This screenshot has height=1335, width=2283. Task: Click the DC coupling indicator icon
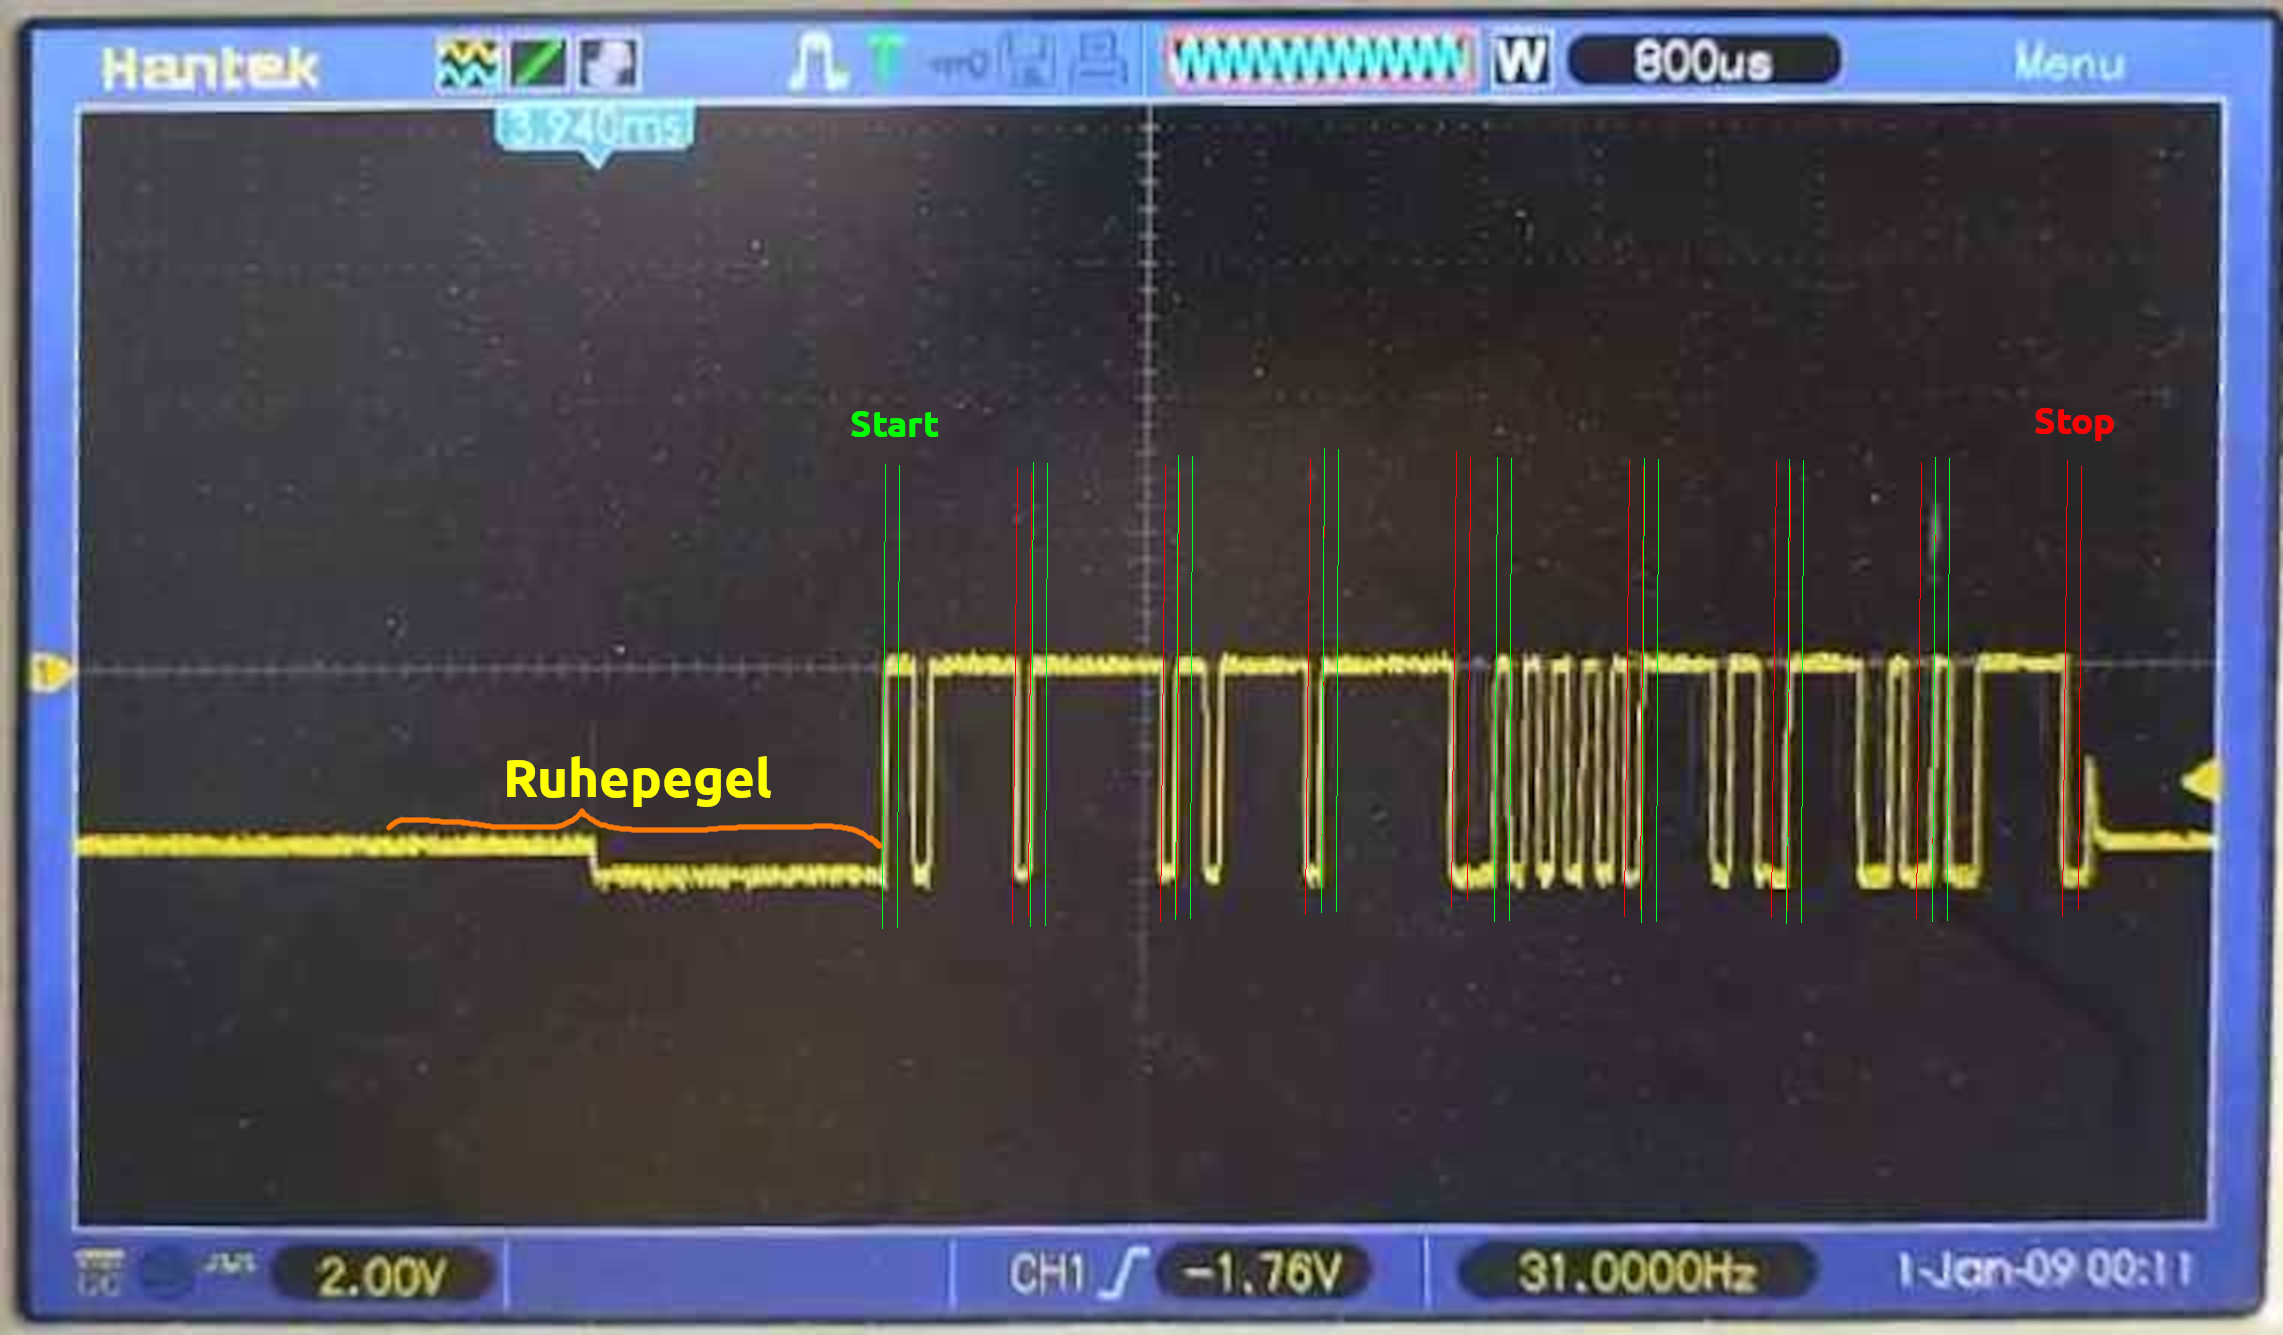[99, 1273]
